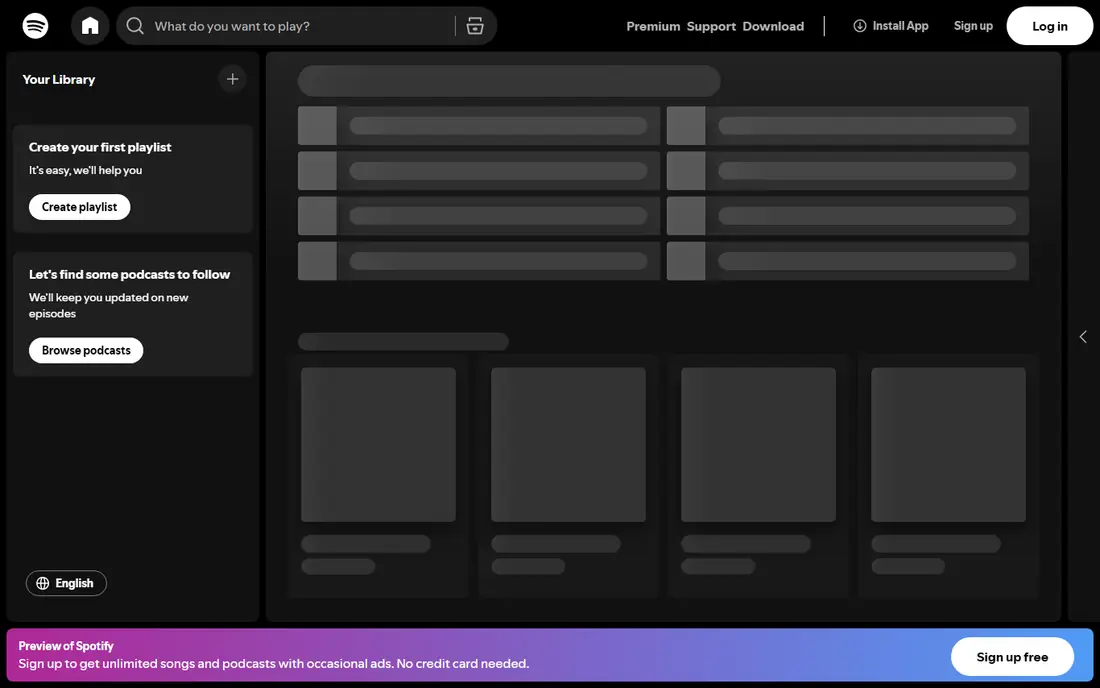Open the Download link
Image resolution: width=1100 pixels, height=688 pixels.
click(773, 26)
